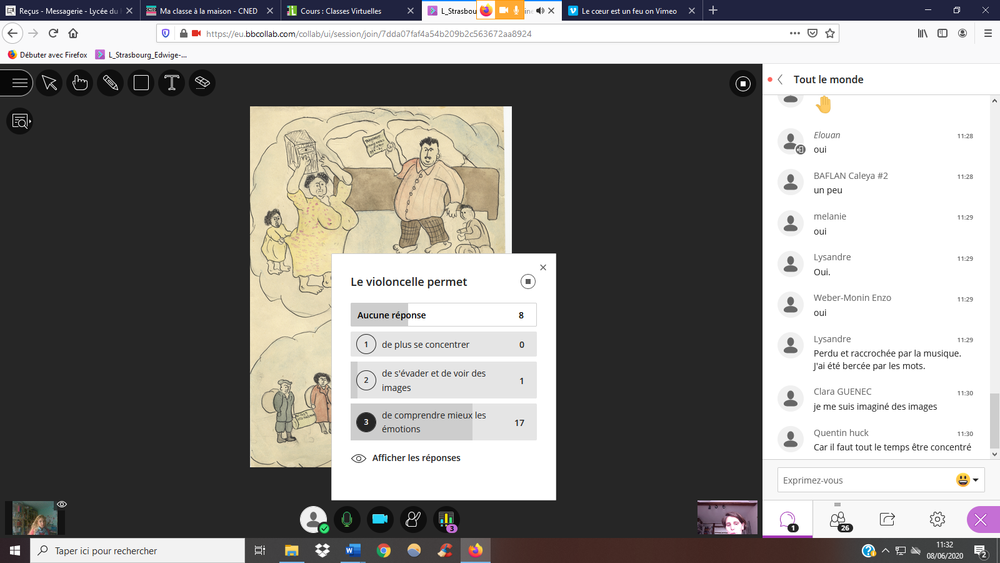Toggle the microphone audio
This screenshot has height=563, width=1000.
point(346,519)
